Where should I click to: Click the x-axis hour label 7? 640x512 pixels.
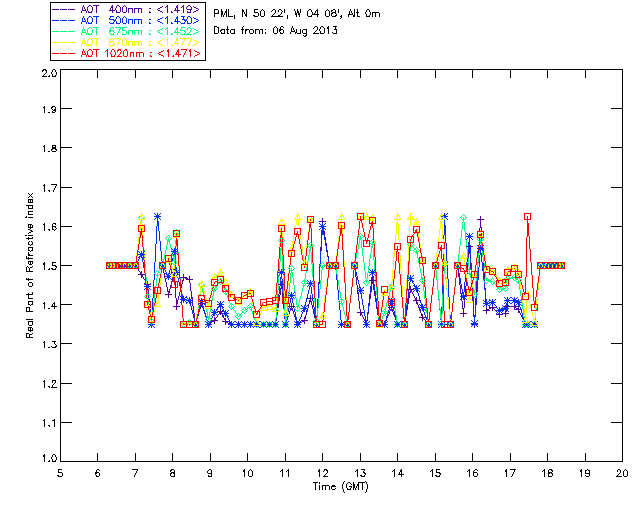pos(135,473)
